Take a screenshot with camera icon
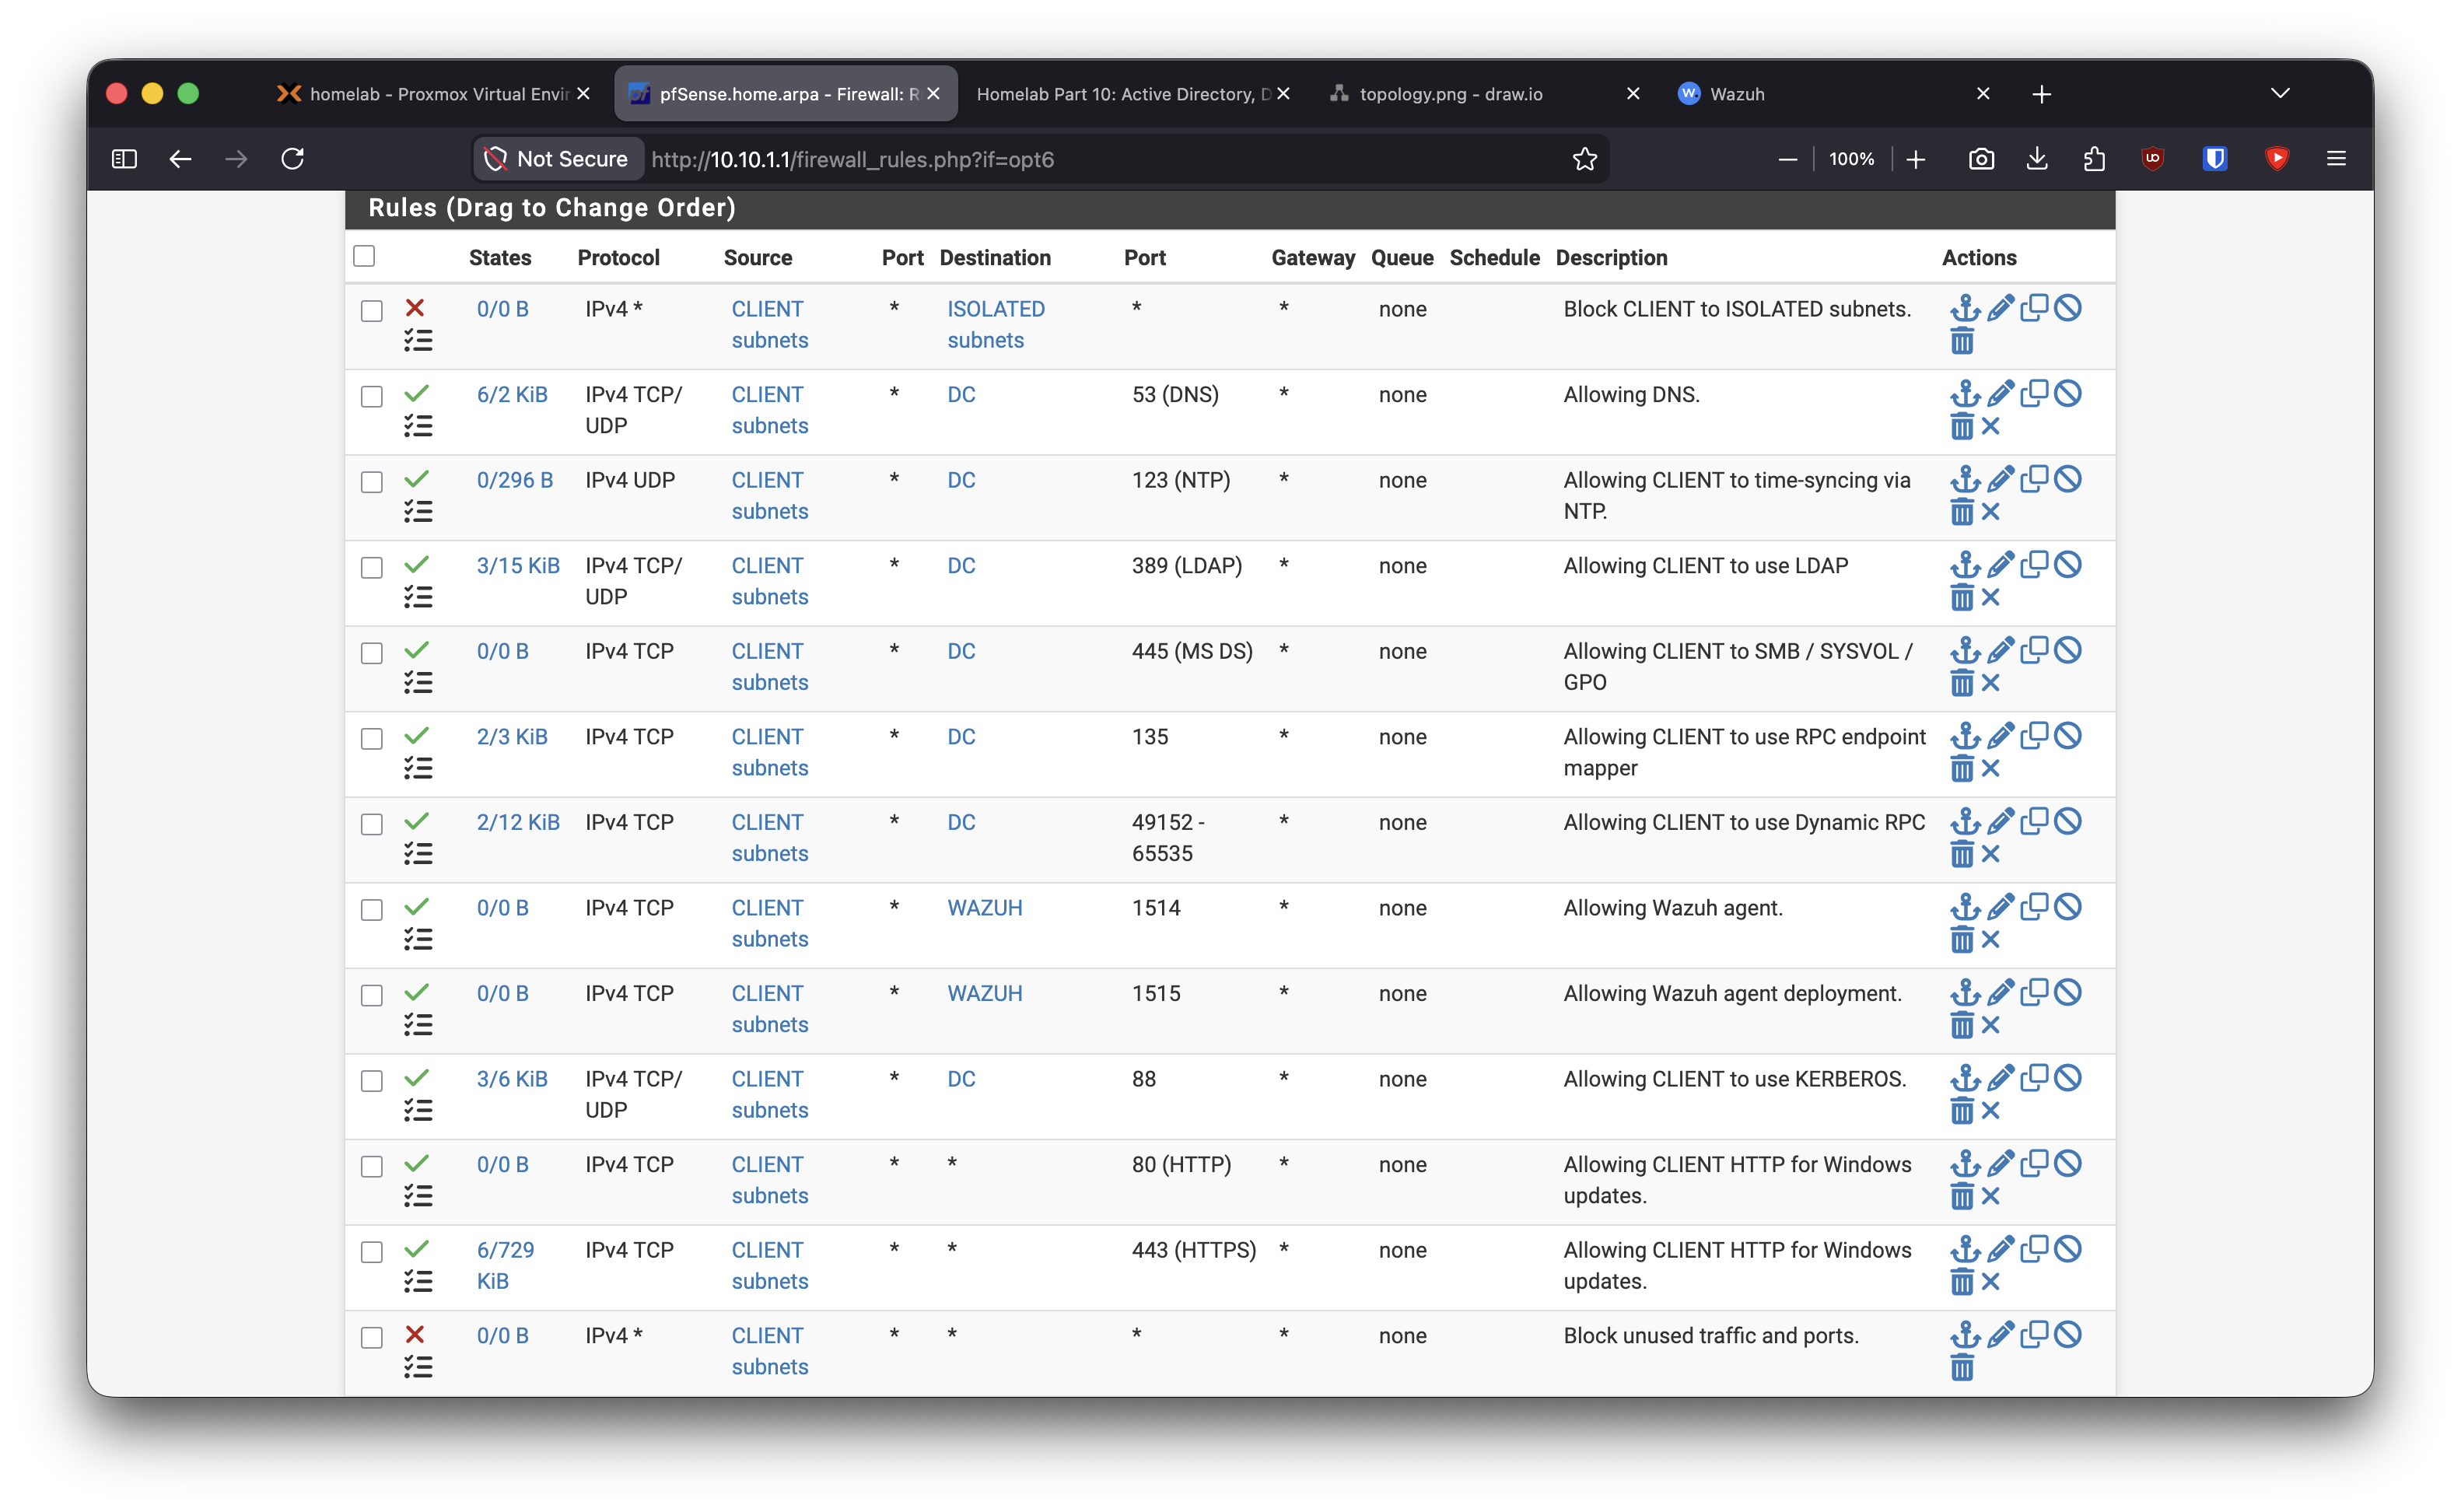2461x1512 pixels. coord(1980,158)
